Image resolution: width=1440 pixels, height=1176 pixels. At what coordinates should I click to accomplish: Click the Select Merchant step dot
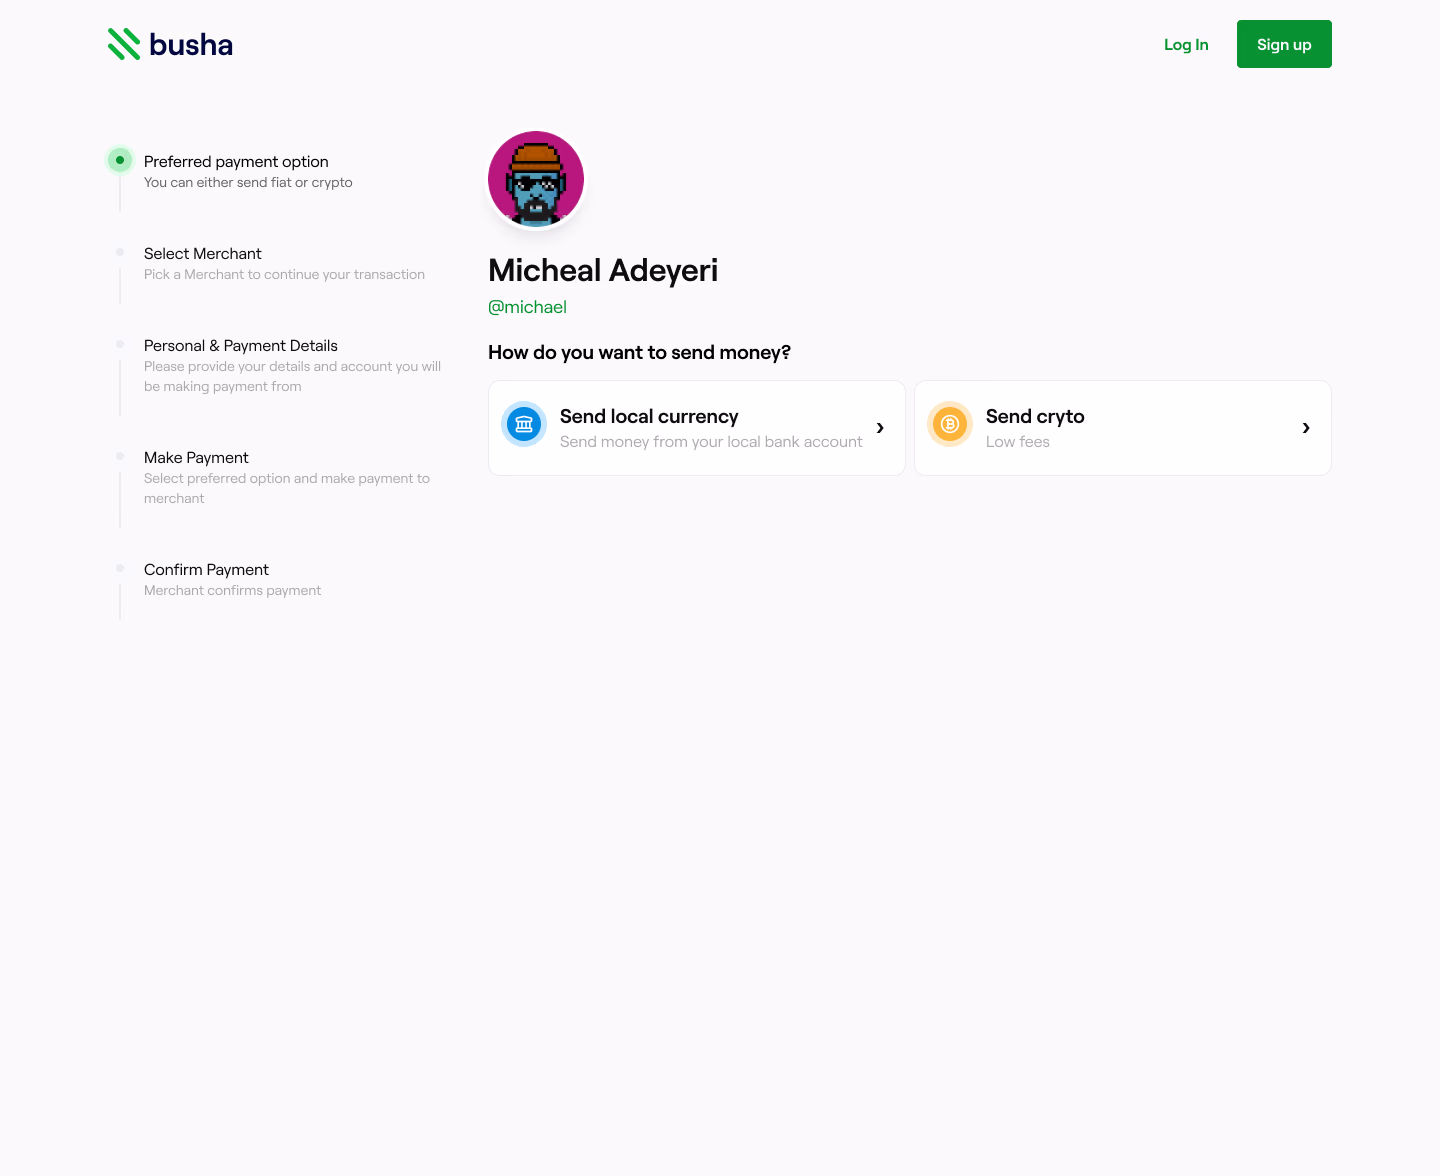[x=120, y=252]
